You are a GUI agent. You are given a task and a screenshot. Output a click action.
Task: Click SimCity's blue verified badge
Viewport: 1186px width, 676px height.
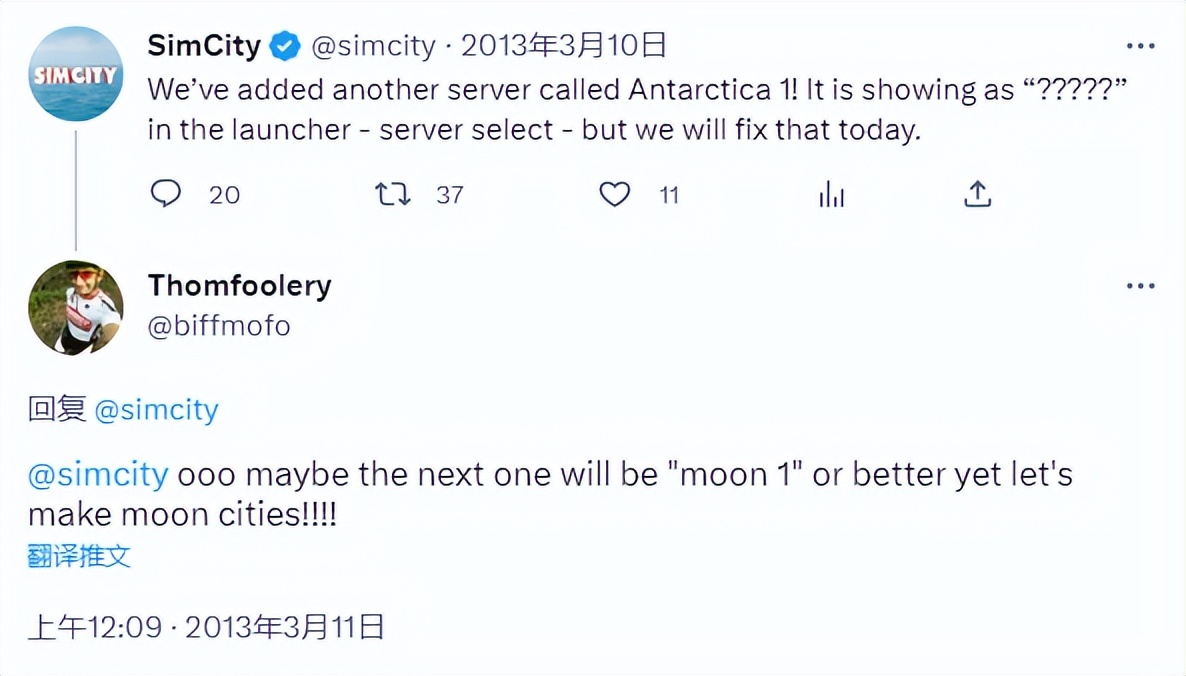tap(286, 46)
